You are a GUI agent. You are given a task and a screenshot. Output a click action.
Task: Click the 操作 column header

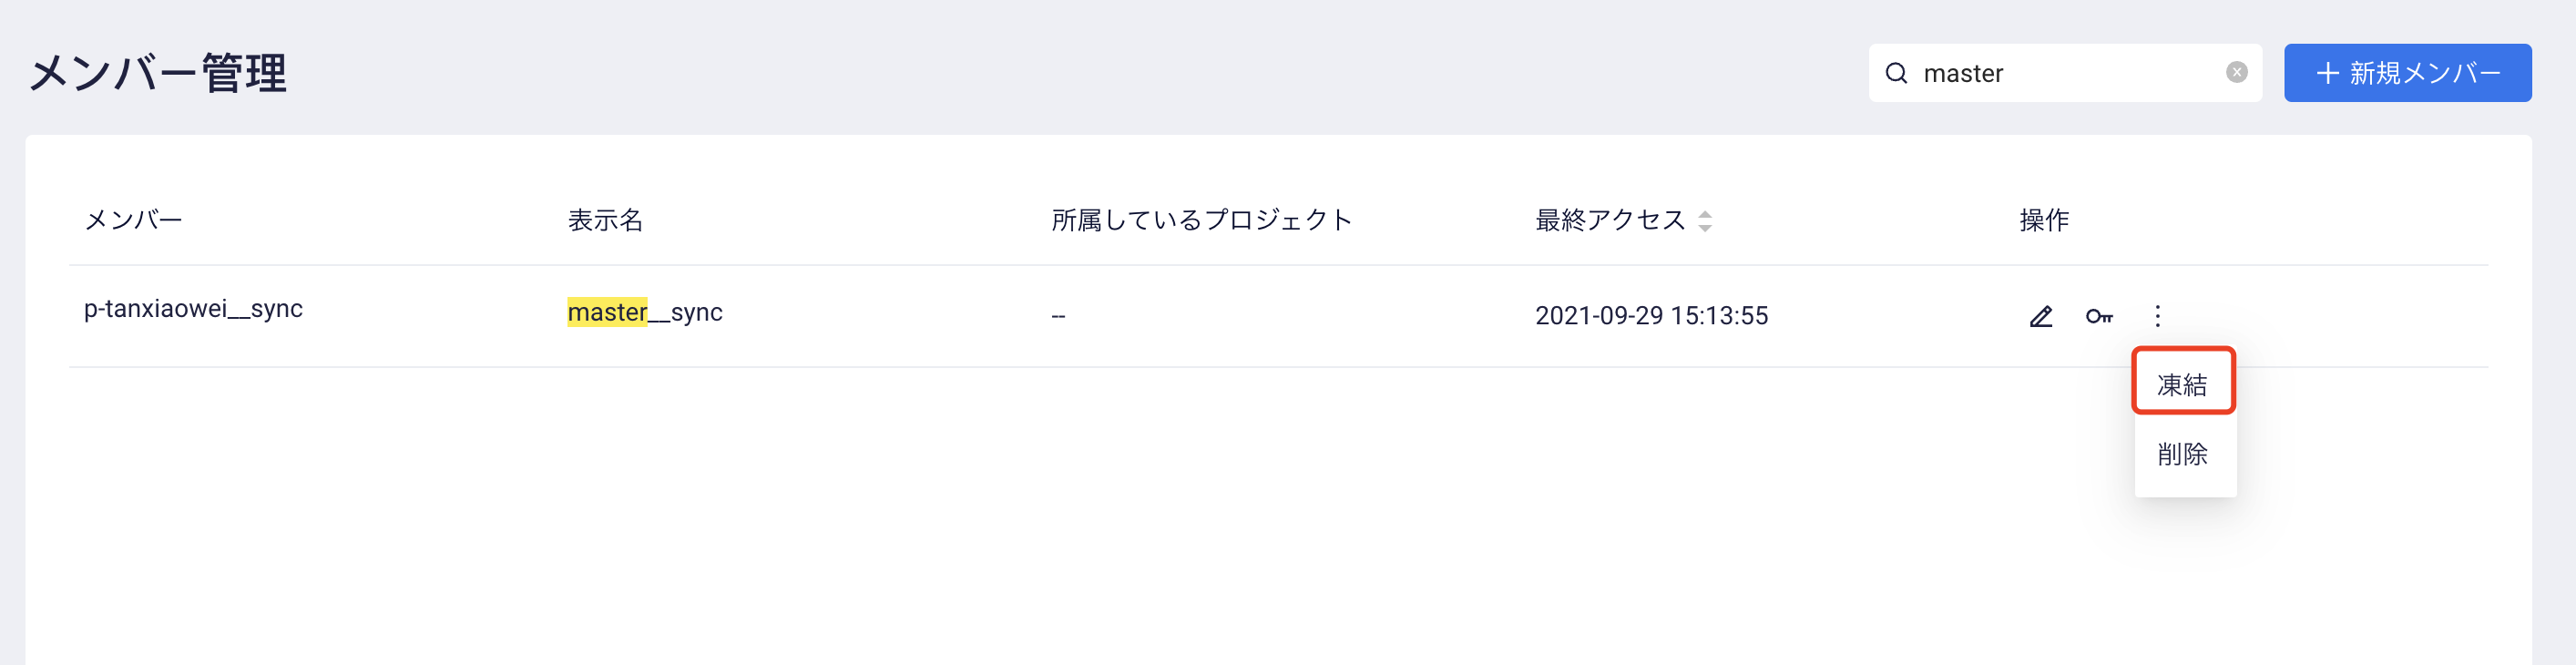2044,220
